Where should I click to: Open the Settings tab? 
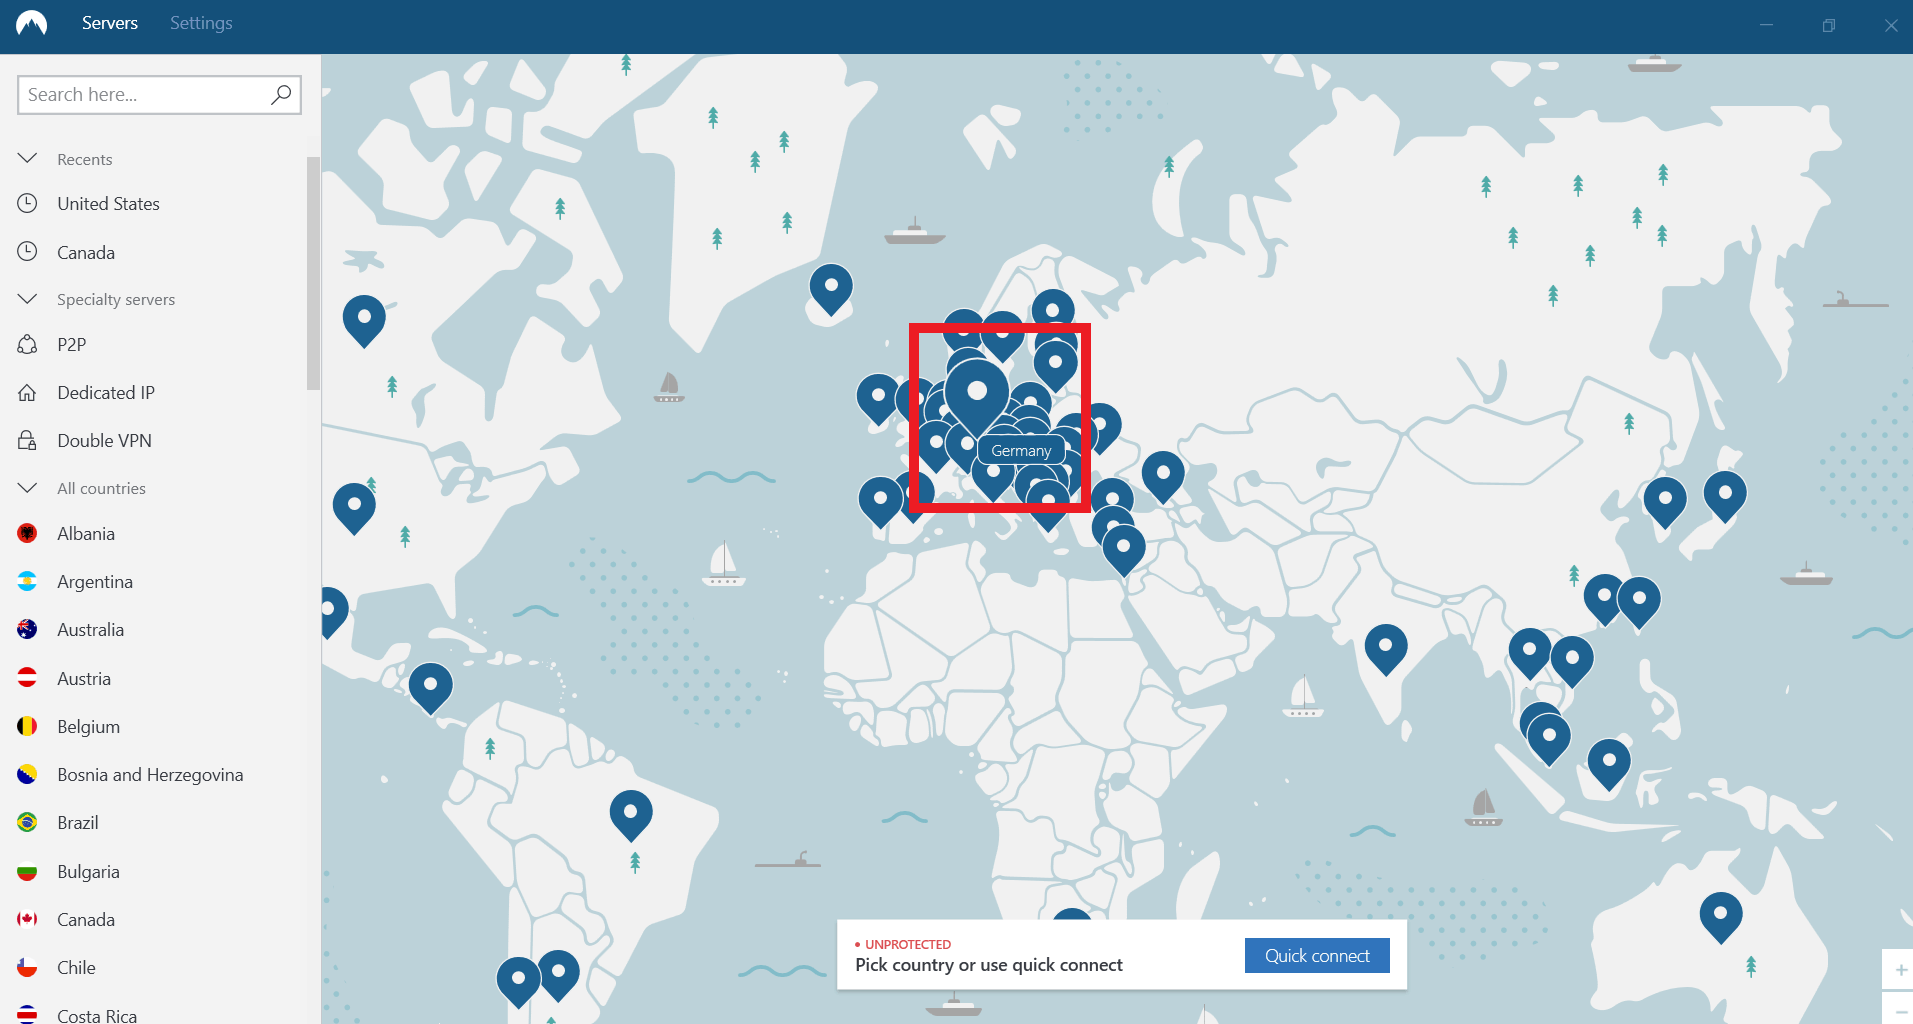point(201,23)
